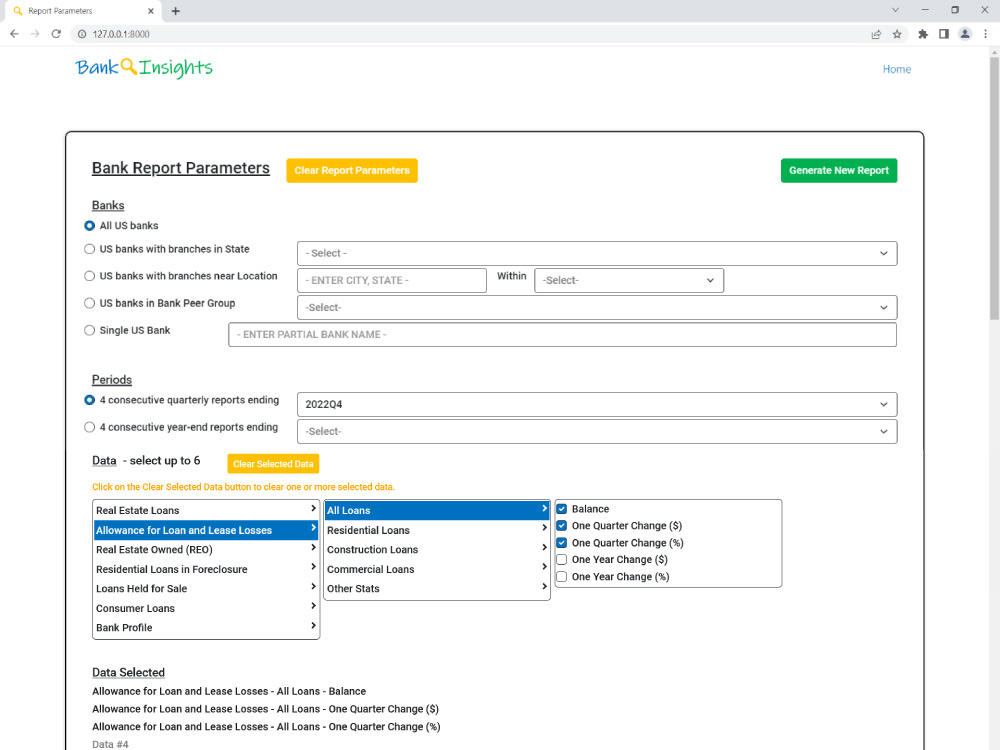Screen dimensions: 1000x750
Task: Go back to the previous browser page
Action: (14, 34)
